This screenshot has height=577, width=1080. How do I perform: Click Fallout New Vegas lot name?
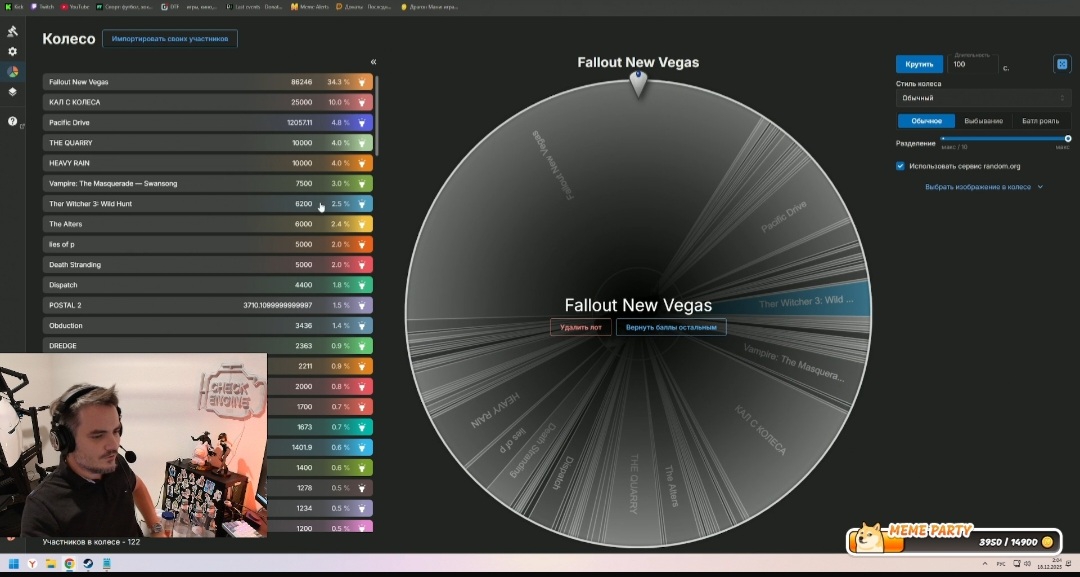click(79, 82)
